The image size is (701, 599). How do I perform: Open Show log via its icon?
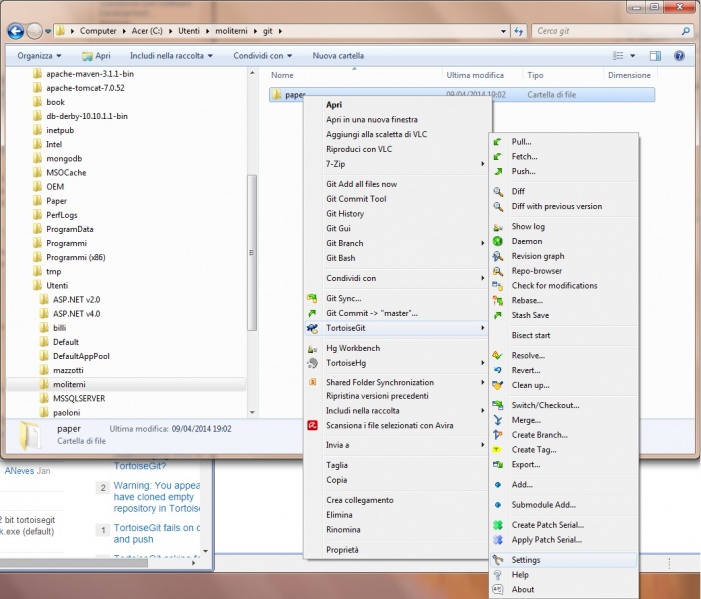pos(498,227)
